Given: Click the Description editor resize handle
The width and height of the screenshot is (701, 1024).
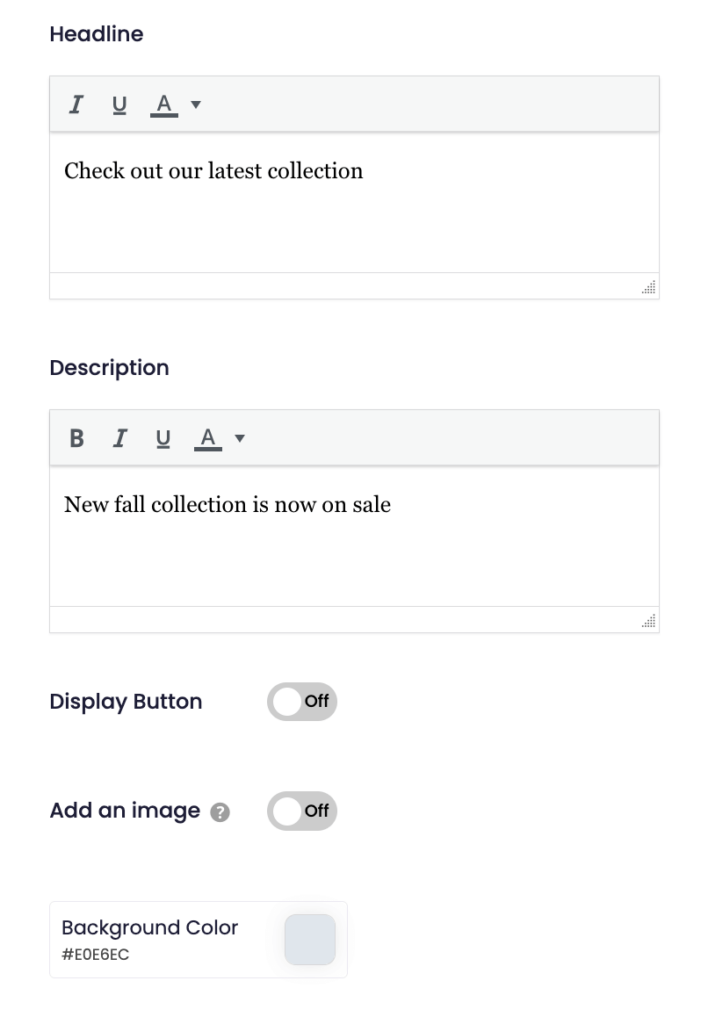Looking at the screenshot, I should click(649, 622).
